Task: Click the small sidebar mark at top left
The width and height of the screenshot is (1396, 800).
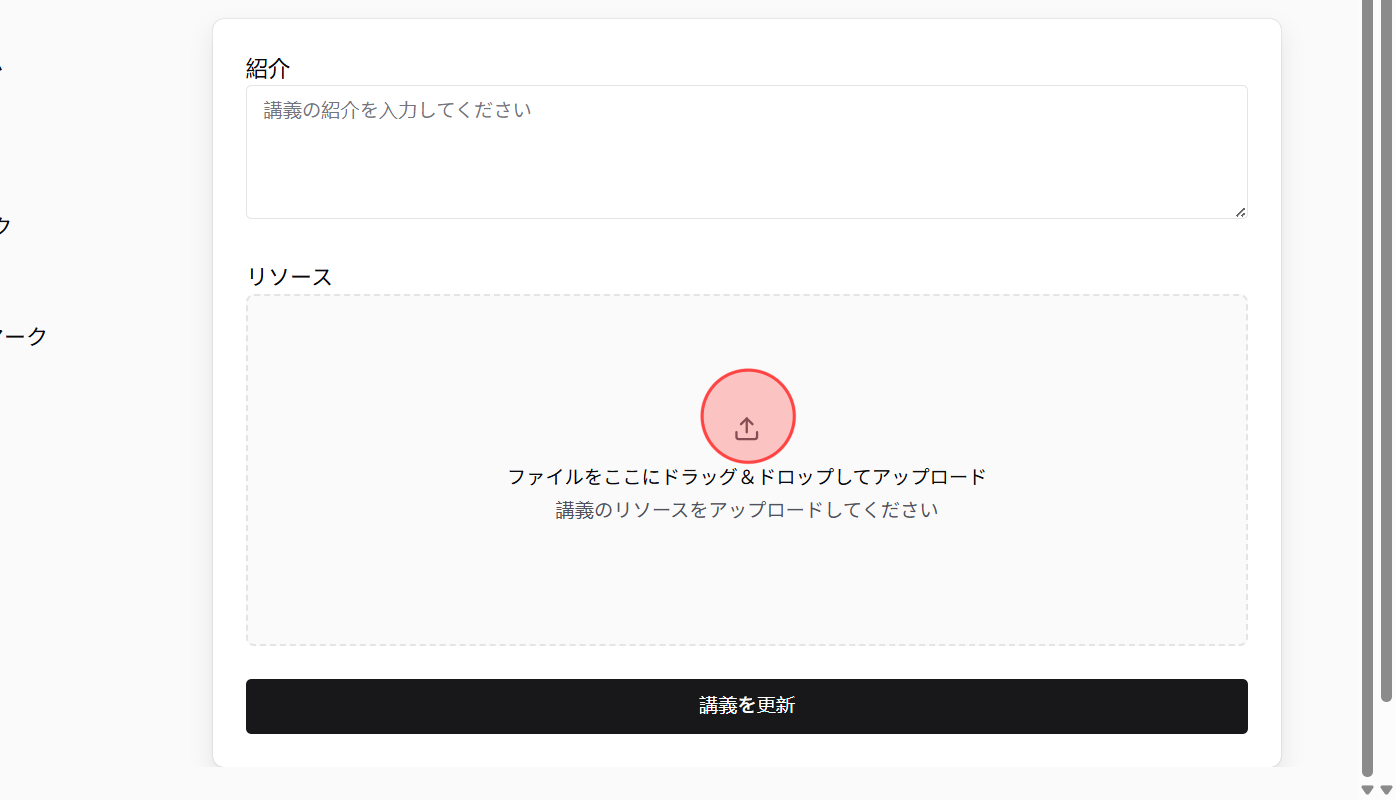Action: coord(3,67)
